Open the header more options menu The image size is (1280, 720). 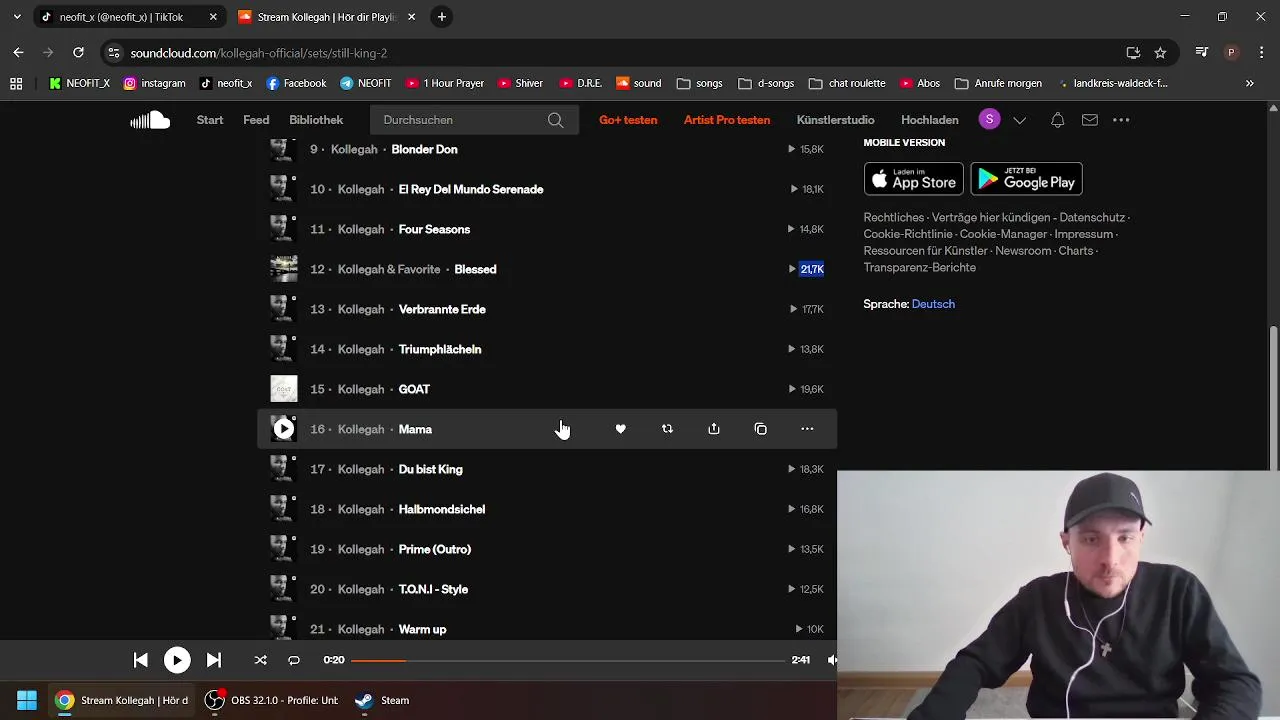click(1121, 120)
